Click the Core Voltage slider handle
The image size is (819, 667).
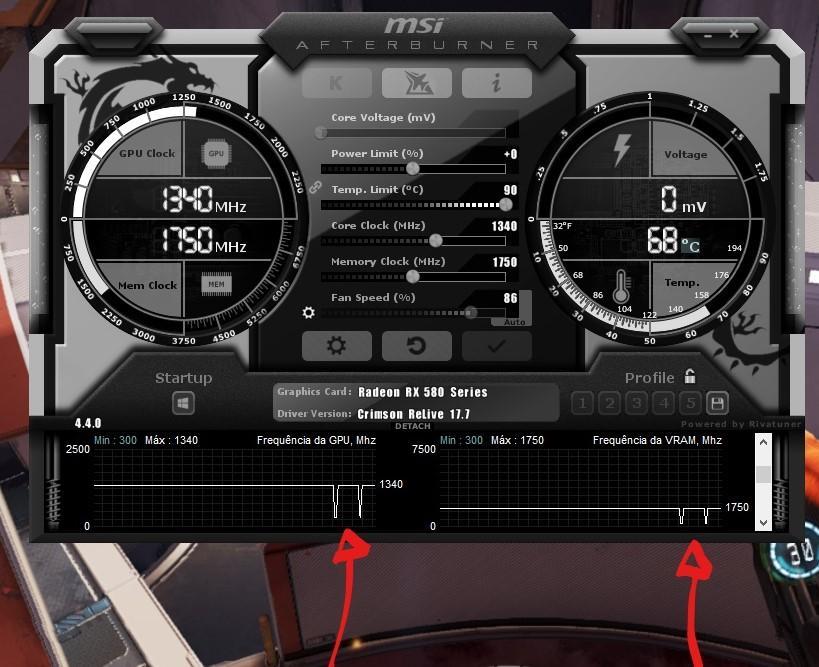(321, 133)
